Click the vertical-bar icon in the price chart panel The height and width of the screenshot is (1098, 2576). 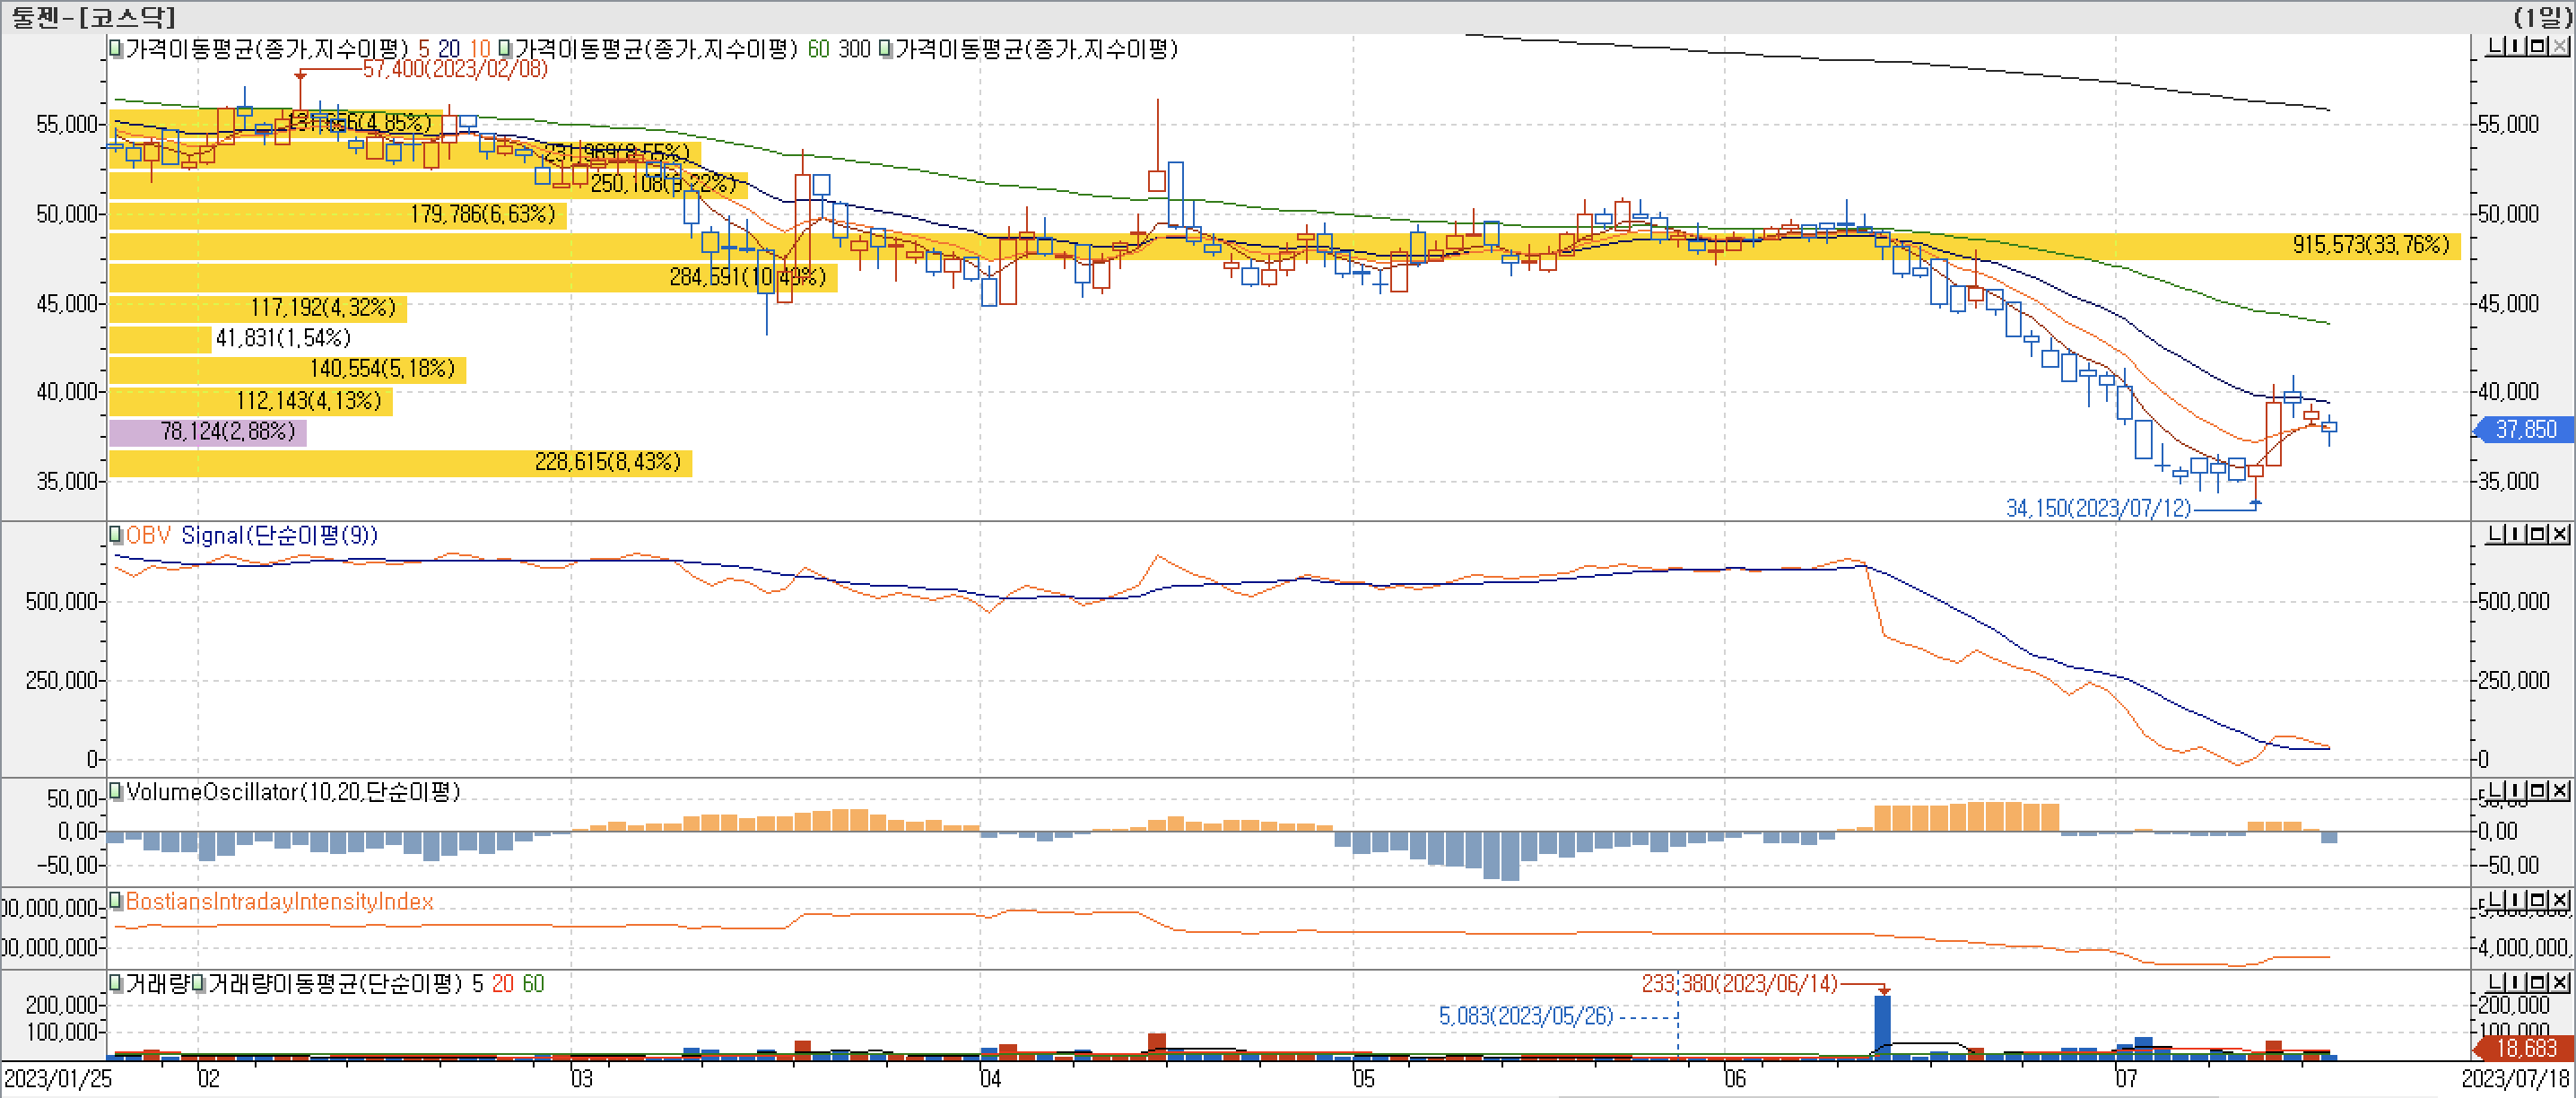pyautogui.click(x=2516, y=46)
